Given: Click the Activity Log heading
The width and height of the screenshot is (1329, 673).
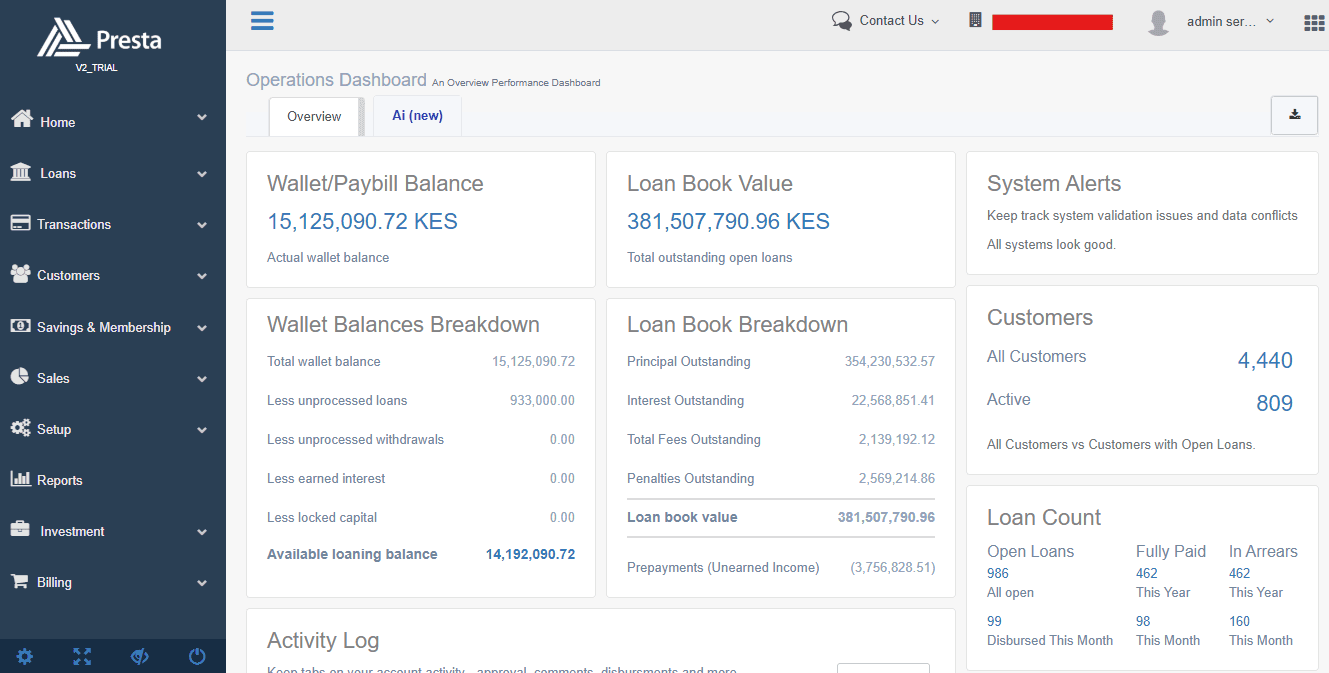Looking at the screenshot, I should (x=323, y=640).
